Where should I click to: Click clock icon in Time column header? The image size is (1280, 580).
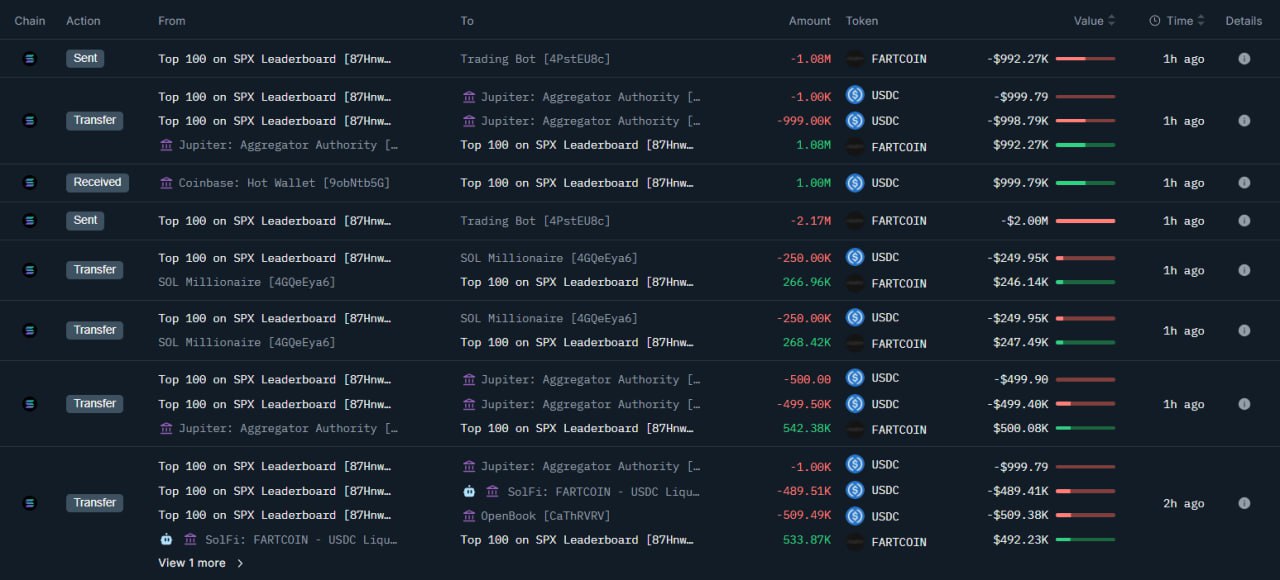point(1155,21)
